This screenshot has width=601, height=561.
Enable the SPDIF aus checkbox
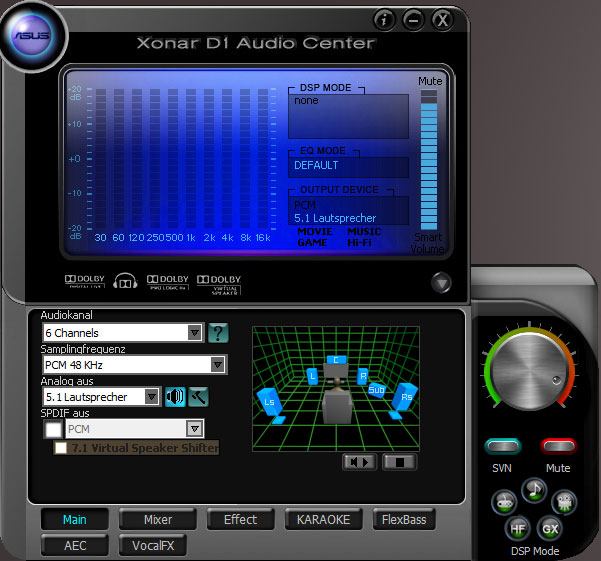(x=53, y=429)
